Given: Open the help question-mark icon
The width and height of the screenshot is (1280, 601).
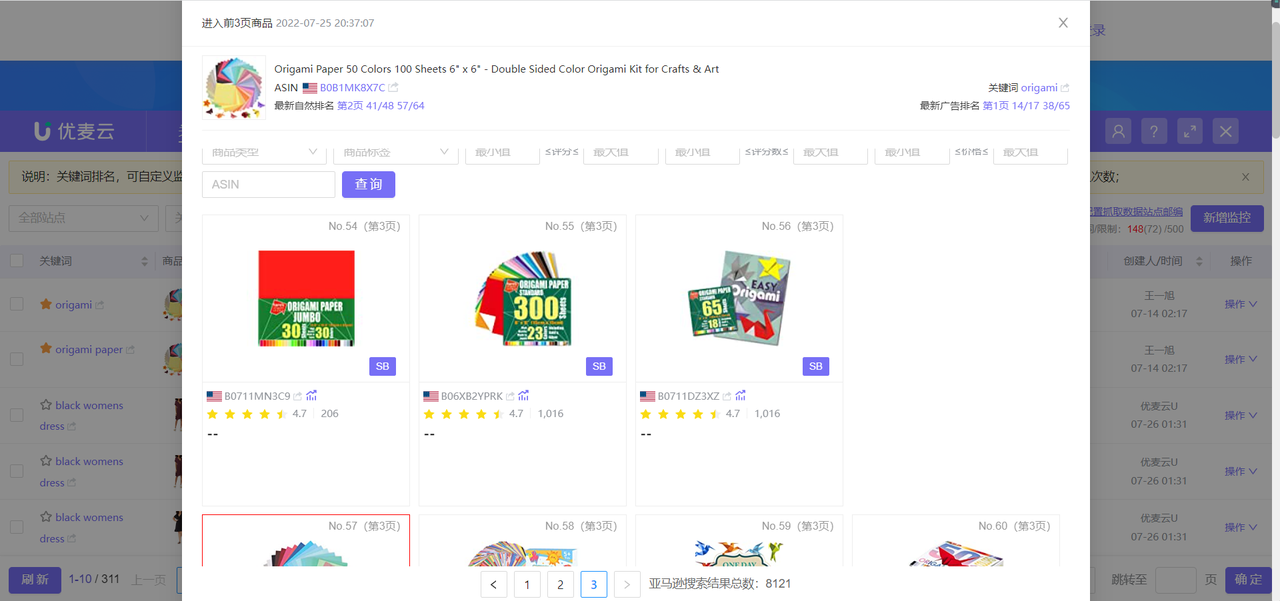Looking at the screenshot, I should pos(1153,130).
